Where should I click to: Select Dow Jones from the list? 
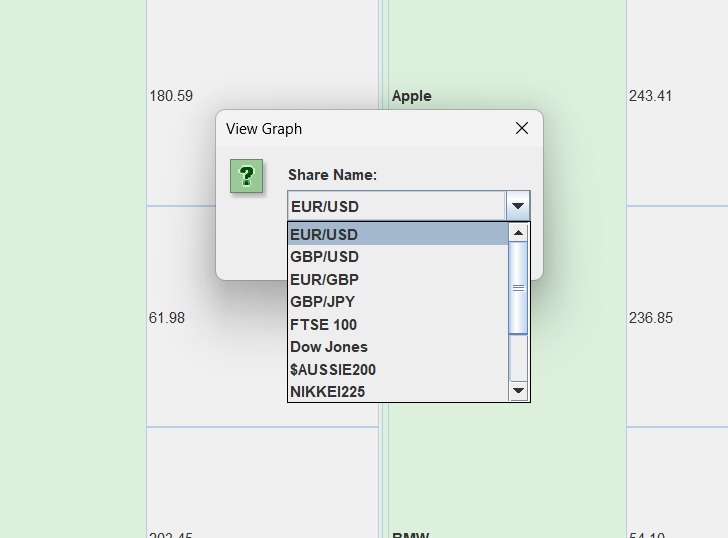pyautogui.click(x=398, y=347)
